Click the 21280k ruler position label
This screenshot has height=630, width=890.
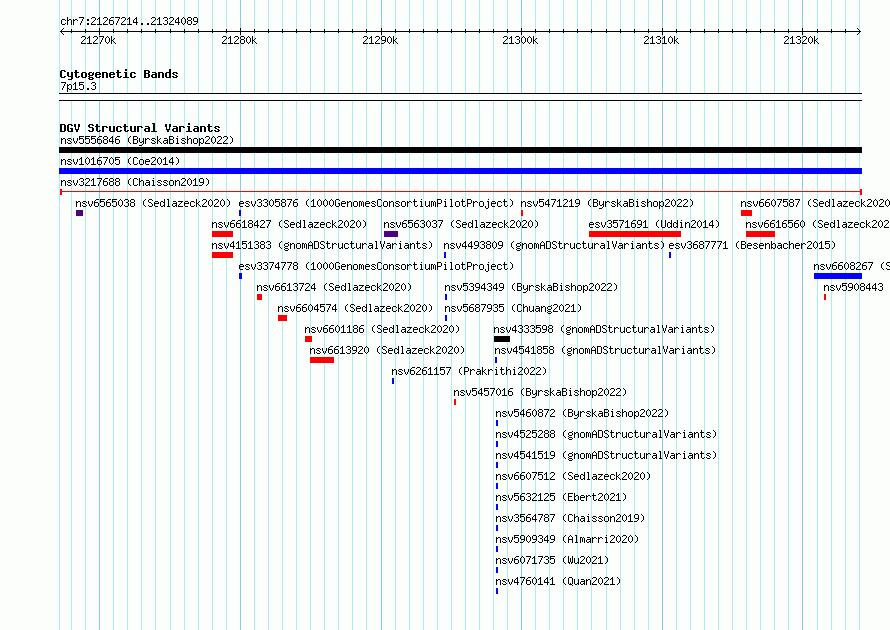tap(239, 40)
